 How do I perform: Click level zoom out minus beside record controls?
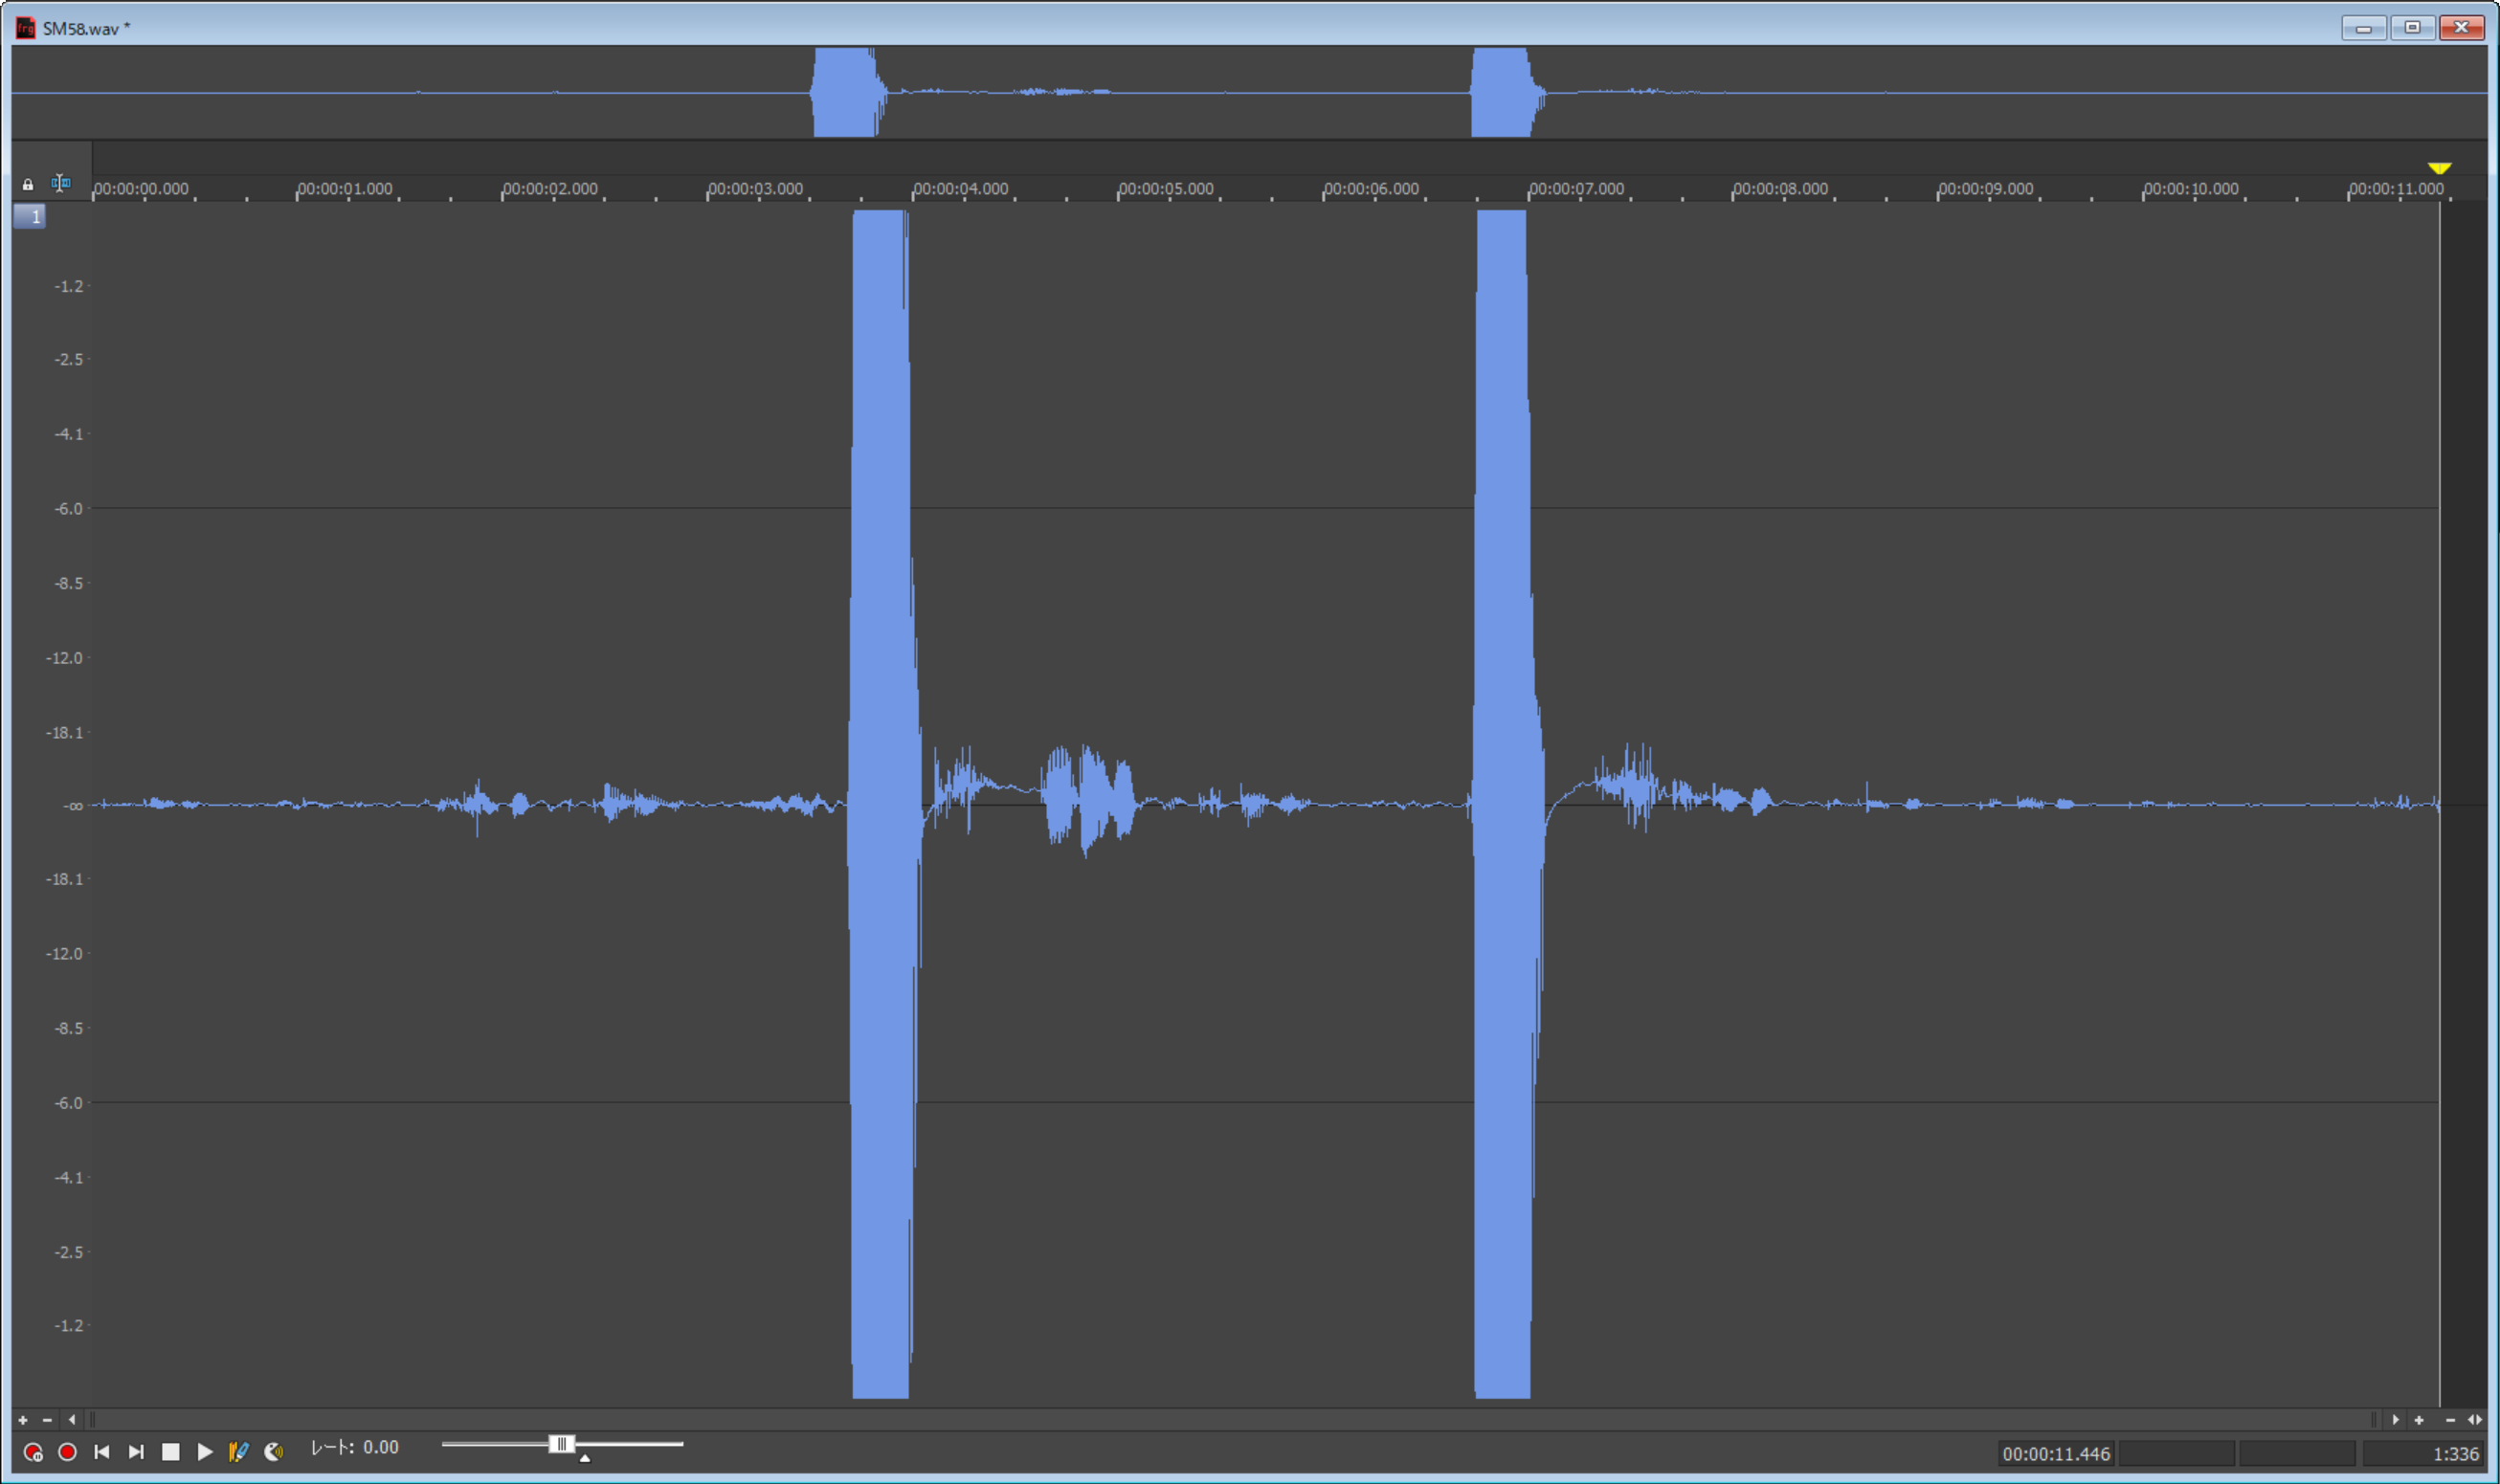(x=47, y=1420)
